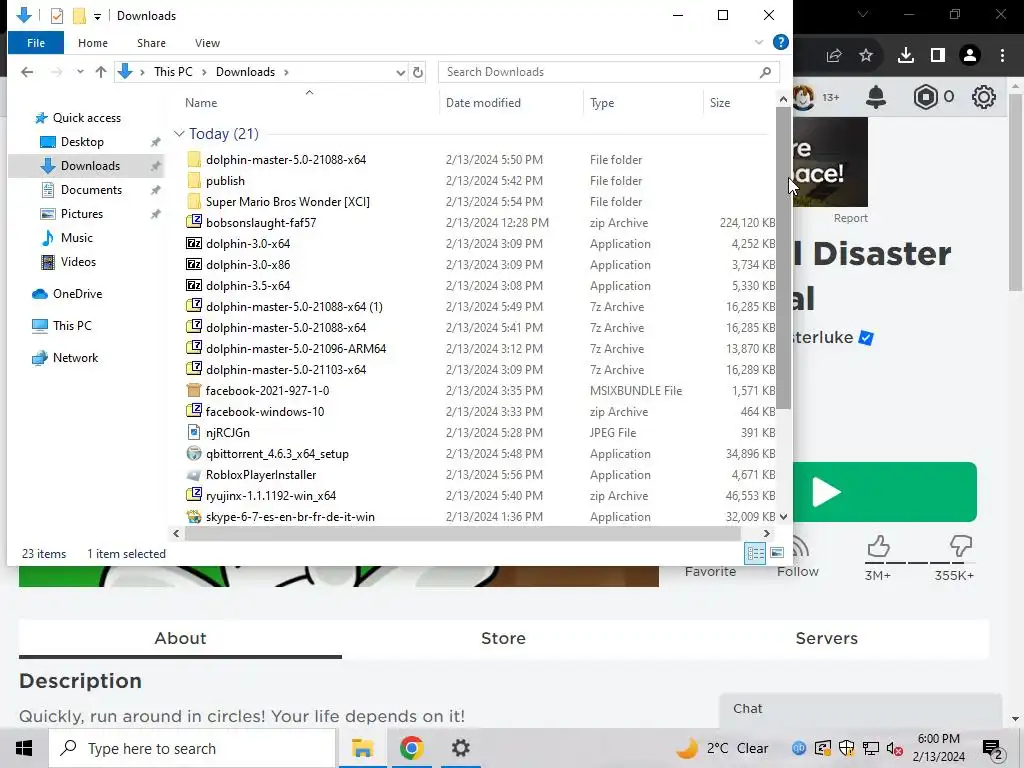
Task: Open Chrome downloads icon
Action: point(906,56)
